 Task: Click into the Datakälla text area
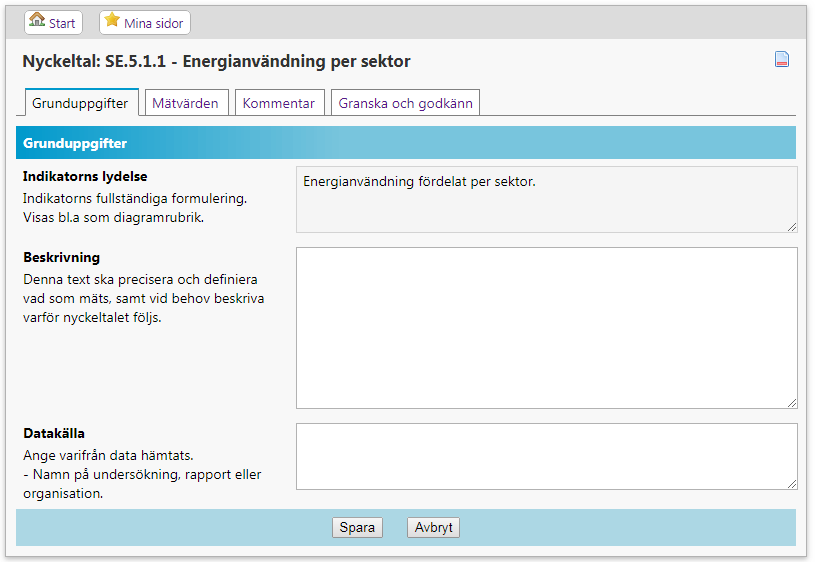click(546, 456)
